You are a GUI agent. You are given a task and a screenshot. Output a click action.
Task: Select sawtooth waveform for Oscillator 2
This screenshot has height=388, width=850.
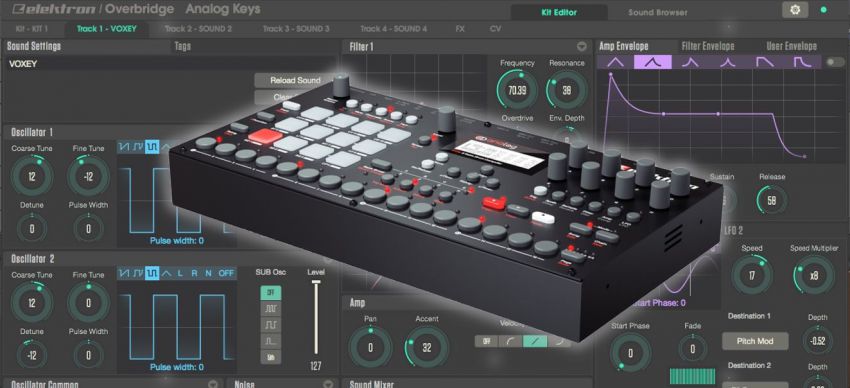click(x=124, y=273)
